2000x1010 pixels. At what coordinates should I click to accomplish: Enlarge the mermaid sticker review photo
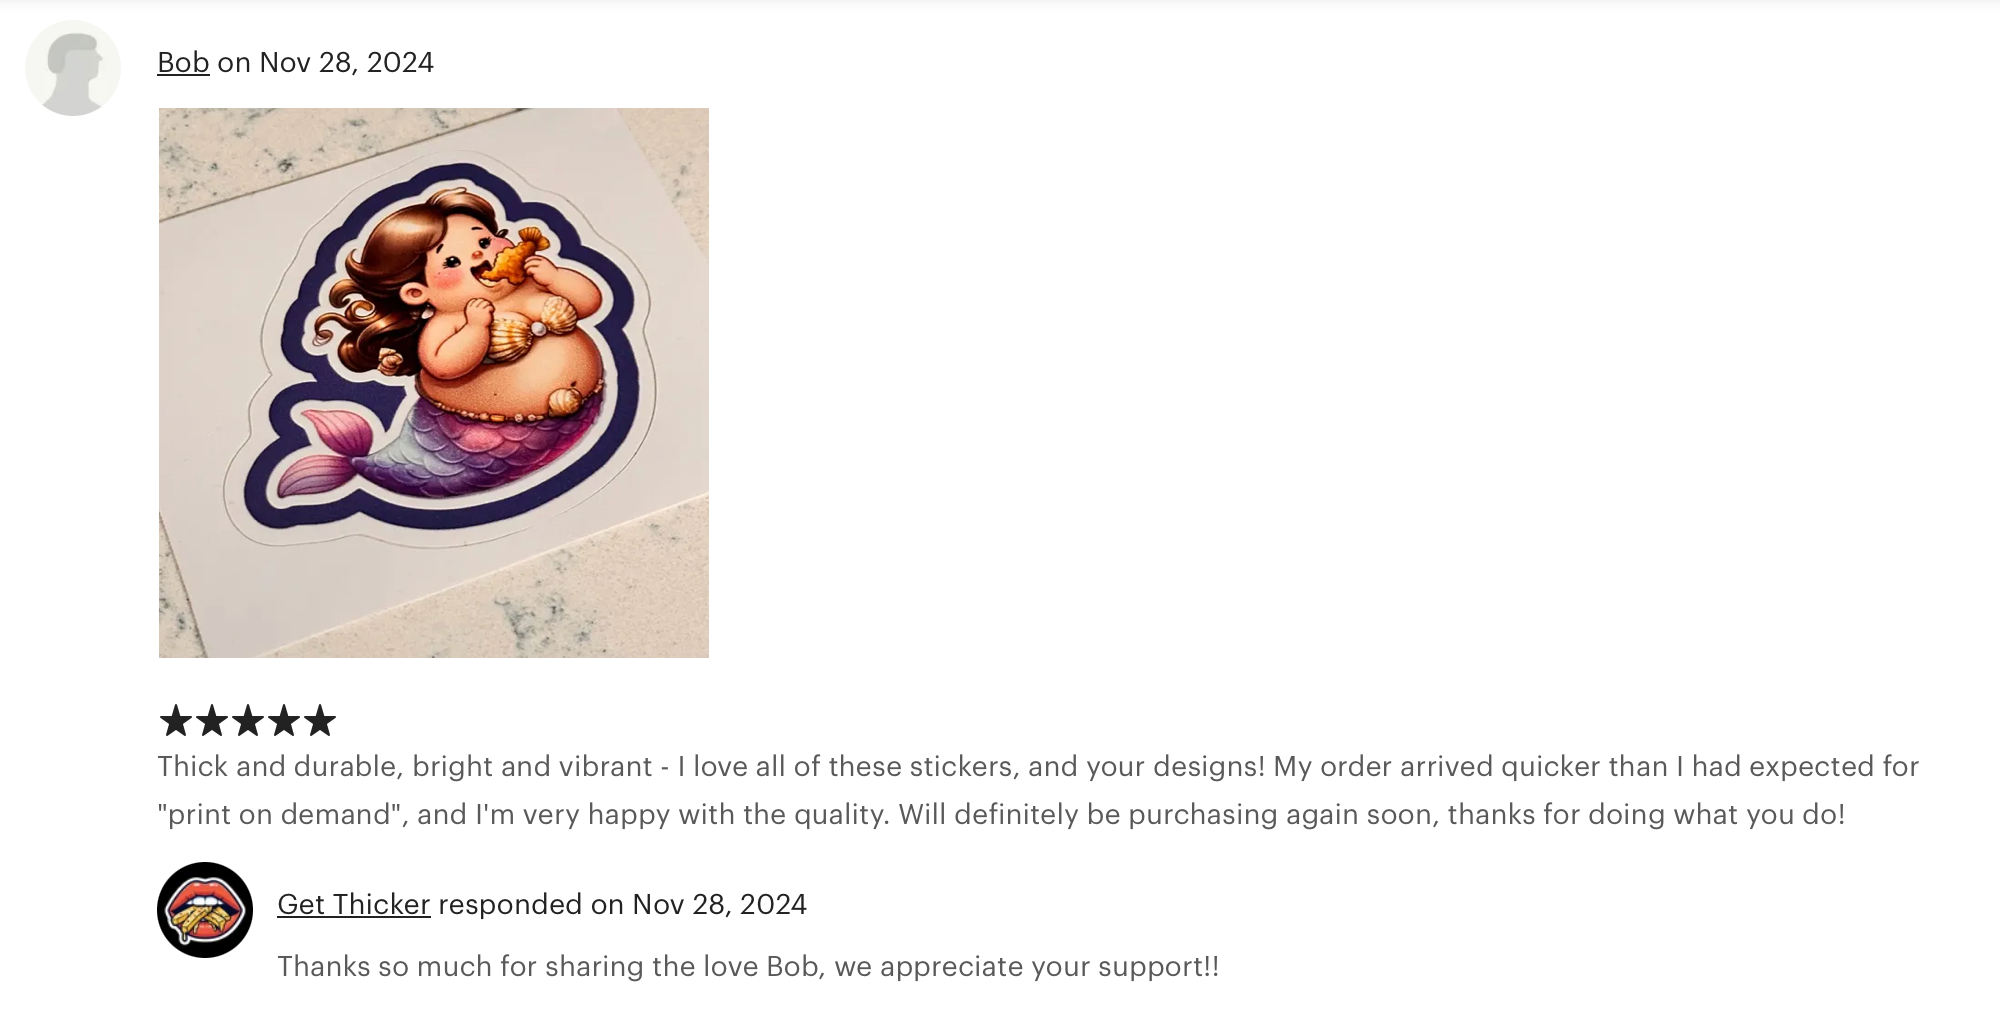433,382
